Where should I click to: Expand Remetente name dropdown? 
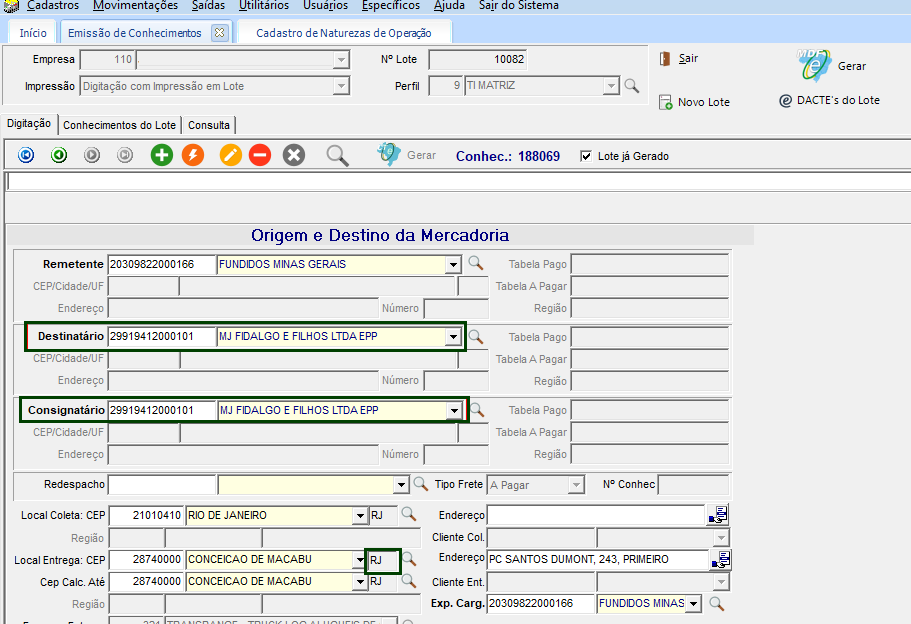[x=453, y=264]
